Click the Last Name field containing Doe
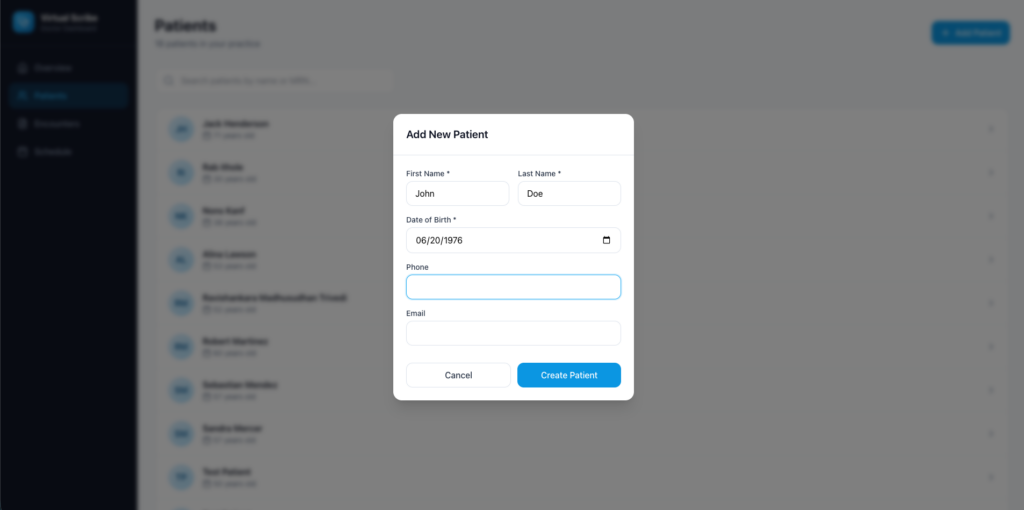The width and height of the screenshot is (1024, 510). pos(569,194)
